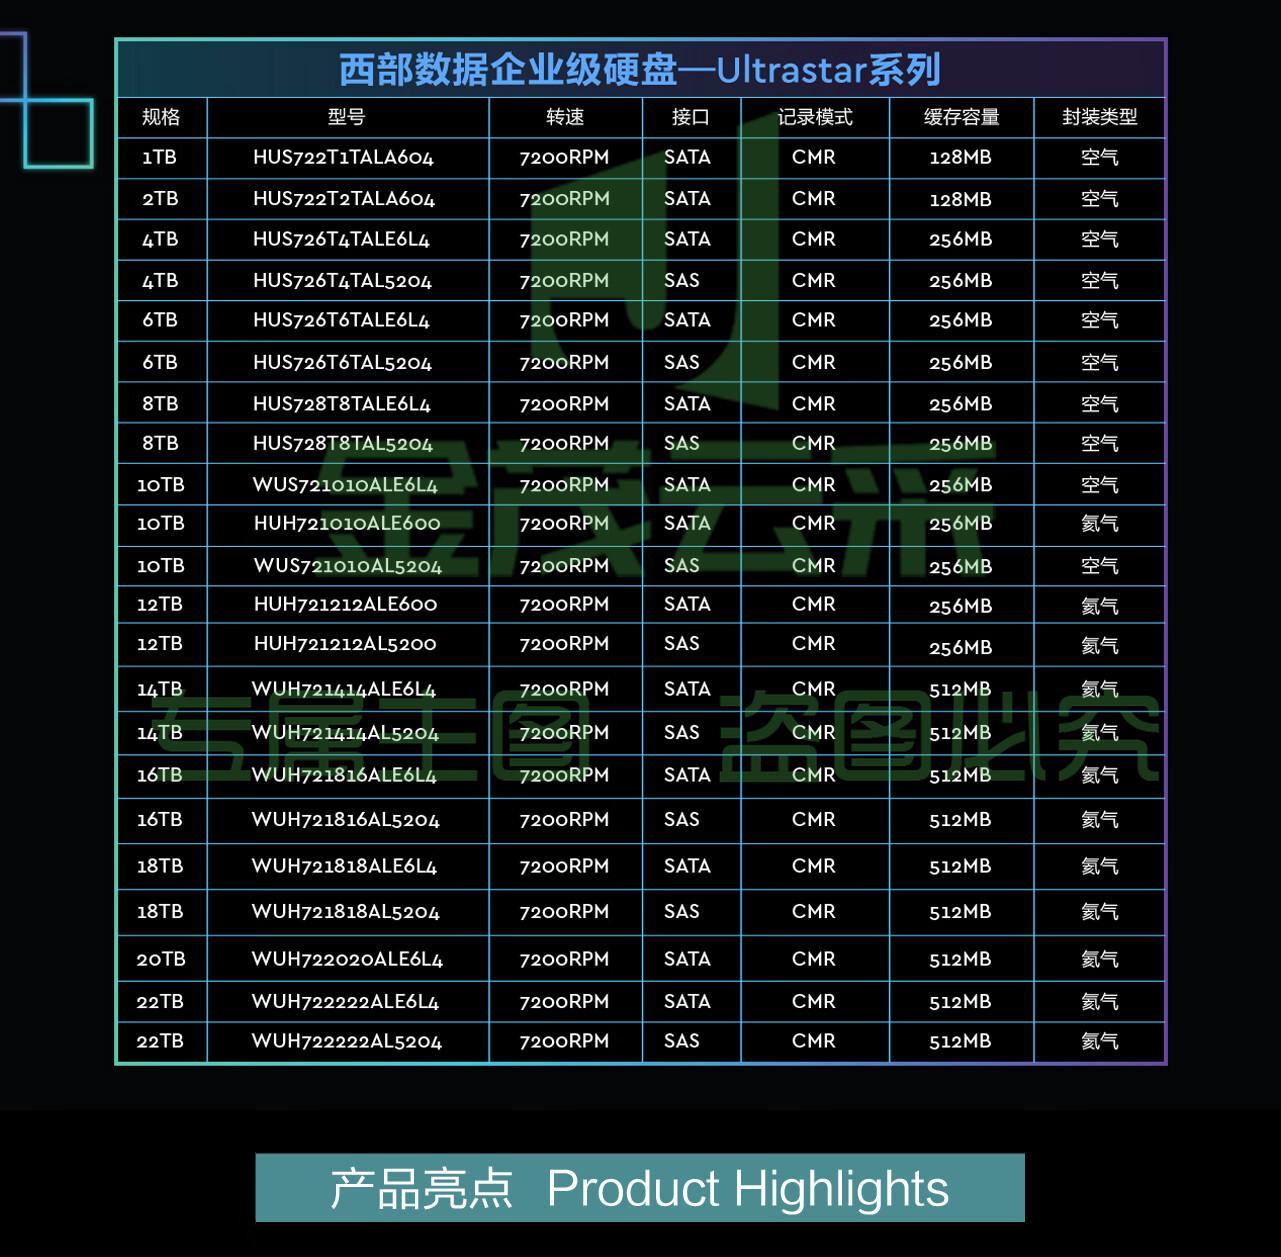Viewport: 1281px width, 1257px height.
Task: Click 7200RPM in HUH721212AL5200 row
Action: tap(564, 644)
